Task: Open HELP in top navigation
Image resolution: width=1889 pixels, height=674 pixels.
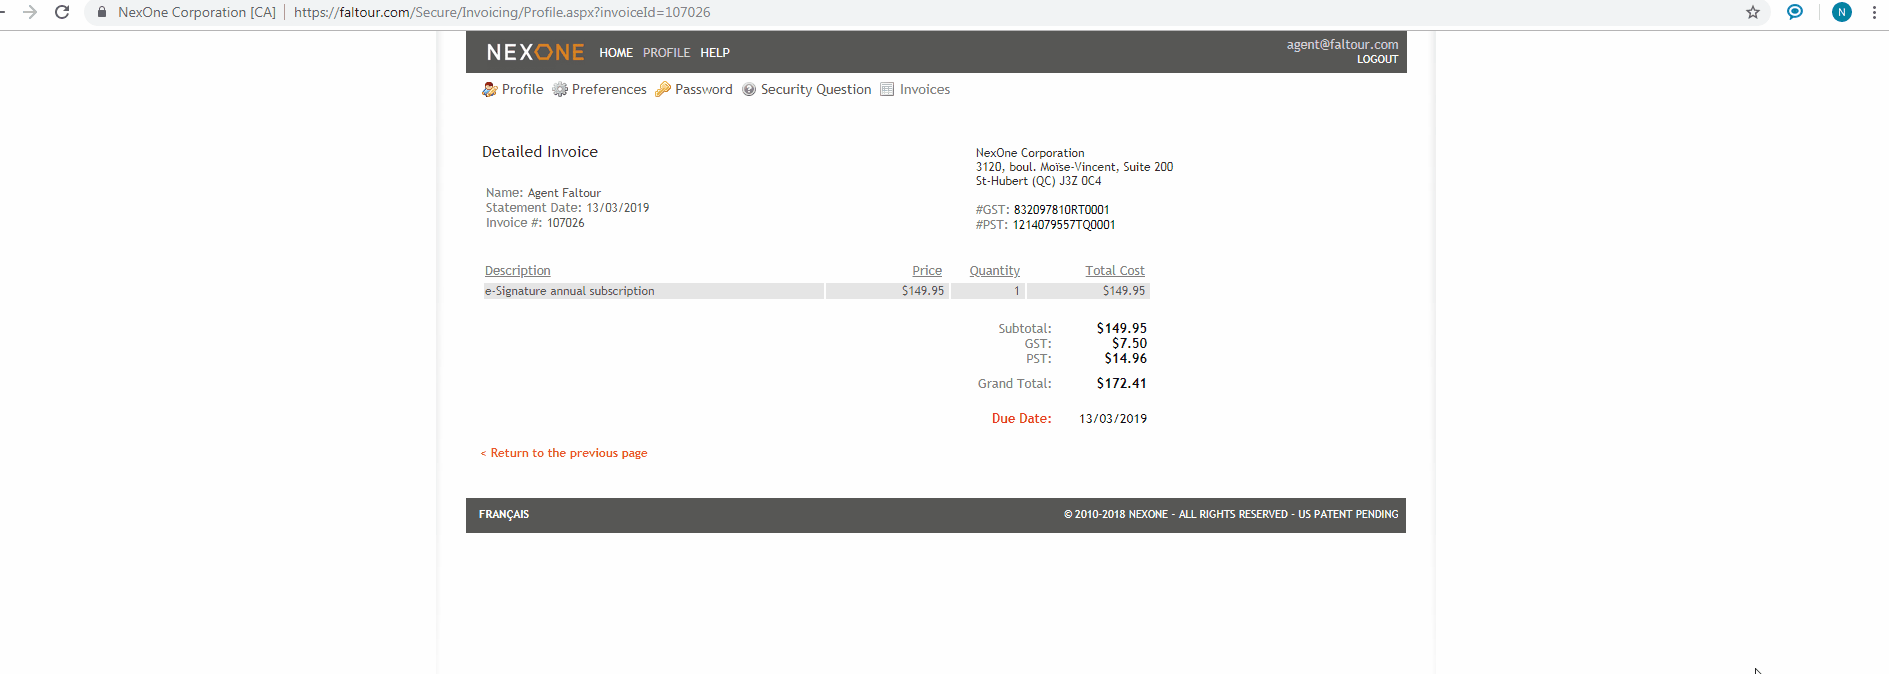Action: (715, 53)
